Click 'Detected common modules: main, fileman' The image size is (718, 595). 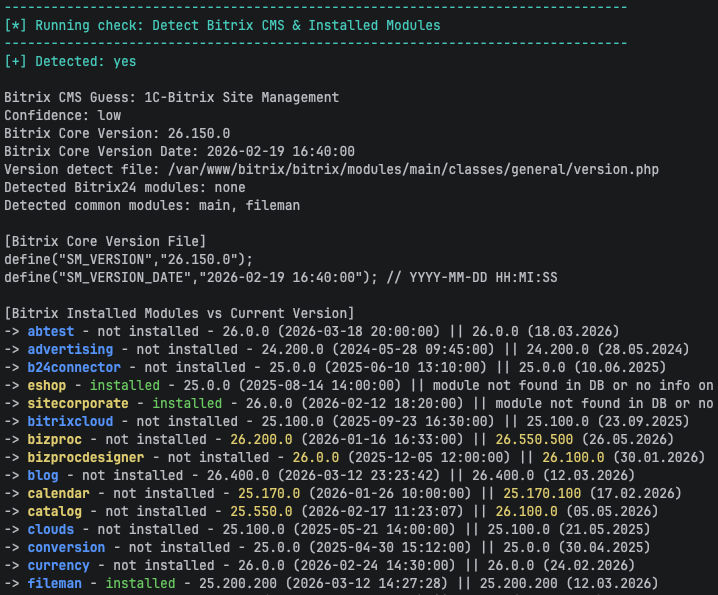152,205
